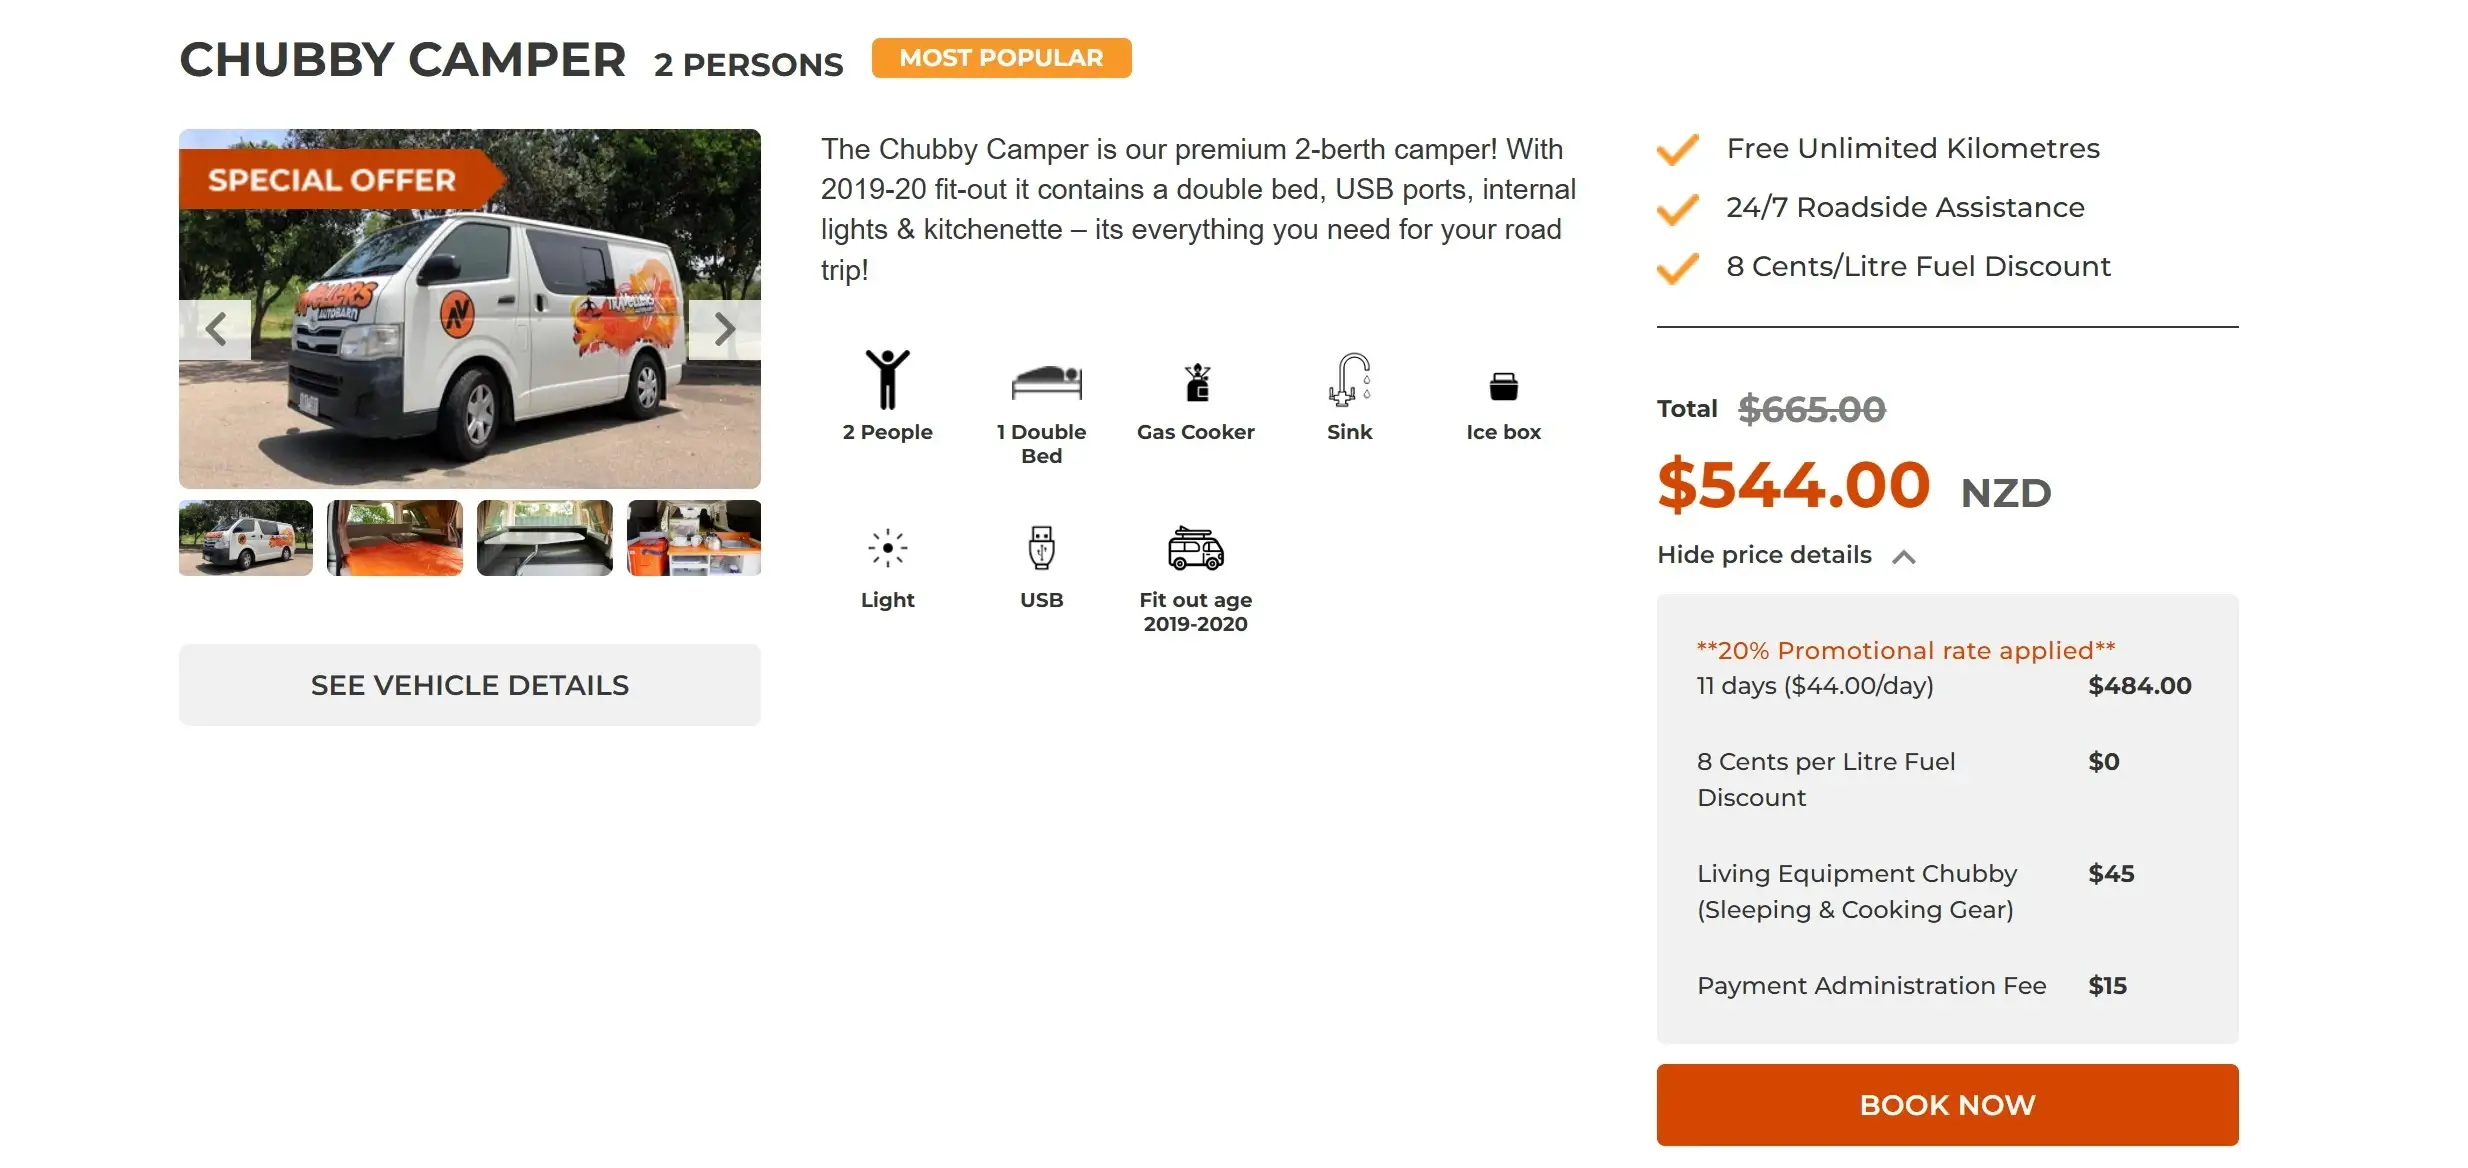Select the orange bed interior thumbnail

click(395, 538)
